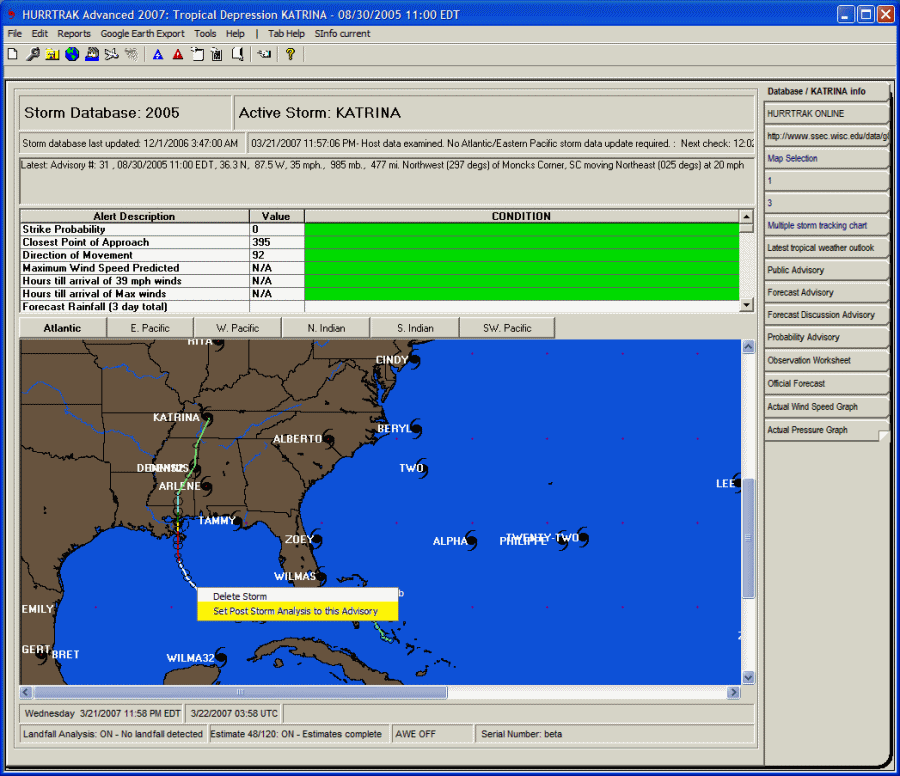Click the map's horizontal scroll-right arrow
Viewport: 900px width, 776px height.
pyautogui.click(x=733, y=692)
